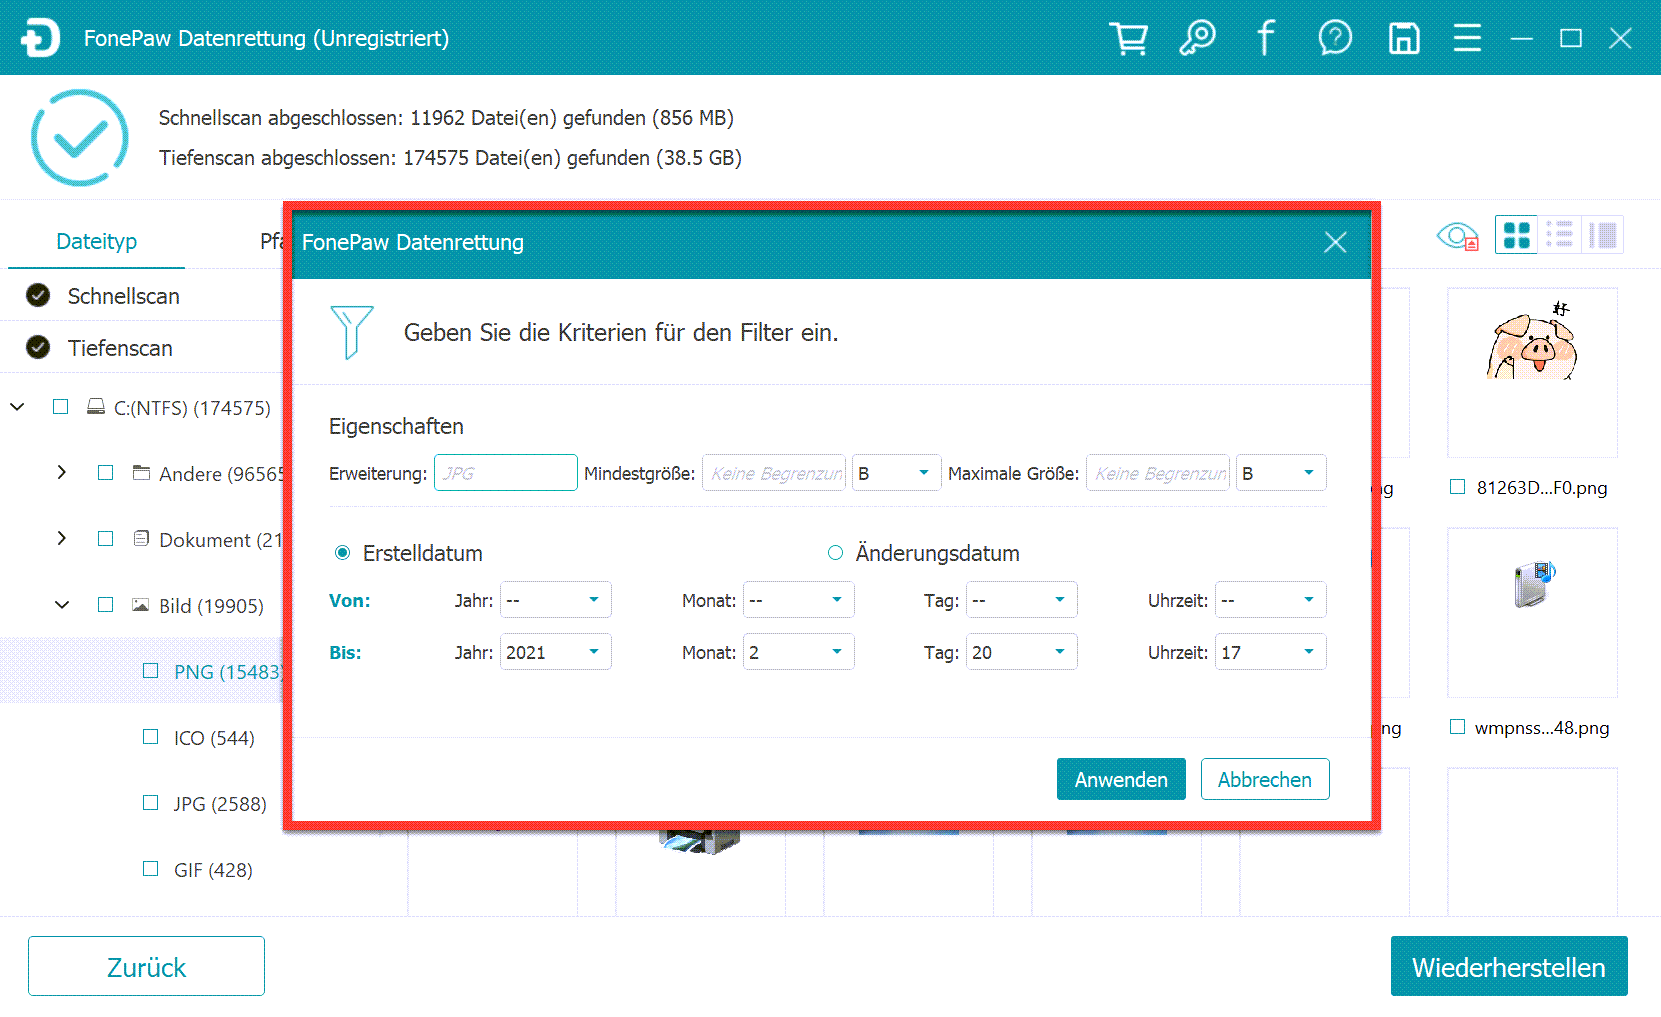Switch to detail column view
Viewport: 1661px width, 1017px height.
click(x=1602, y=235)
